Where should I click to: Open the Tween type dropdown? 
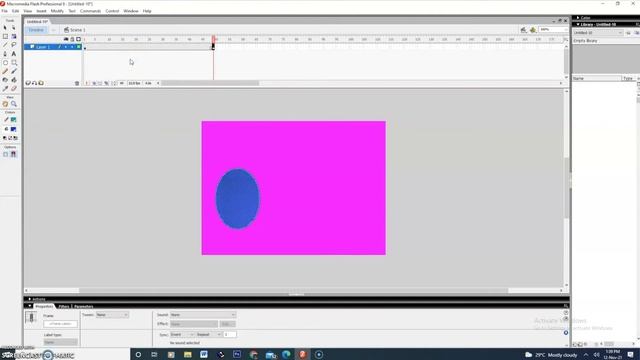[112, 315]
